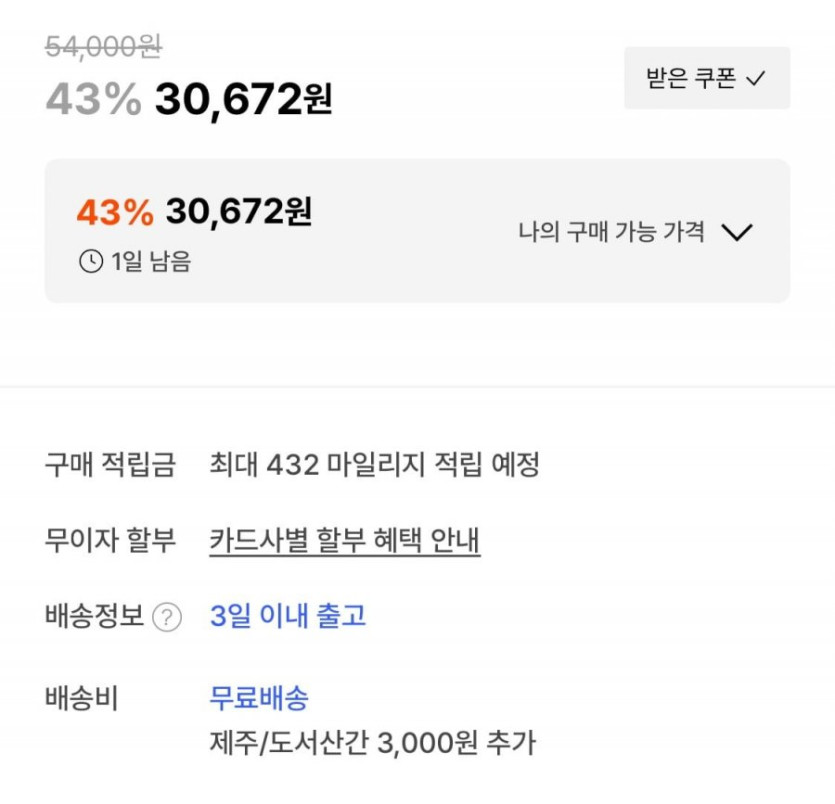Click the chevron arrow in the price box

coord(736,233)
